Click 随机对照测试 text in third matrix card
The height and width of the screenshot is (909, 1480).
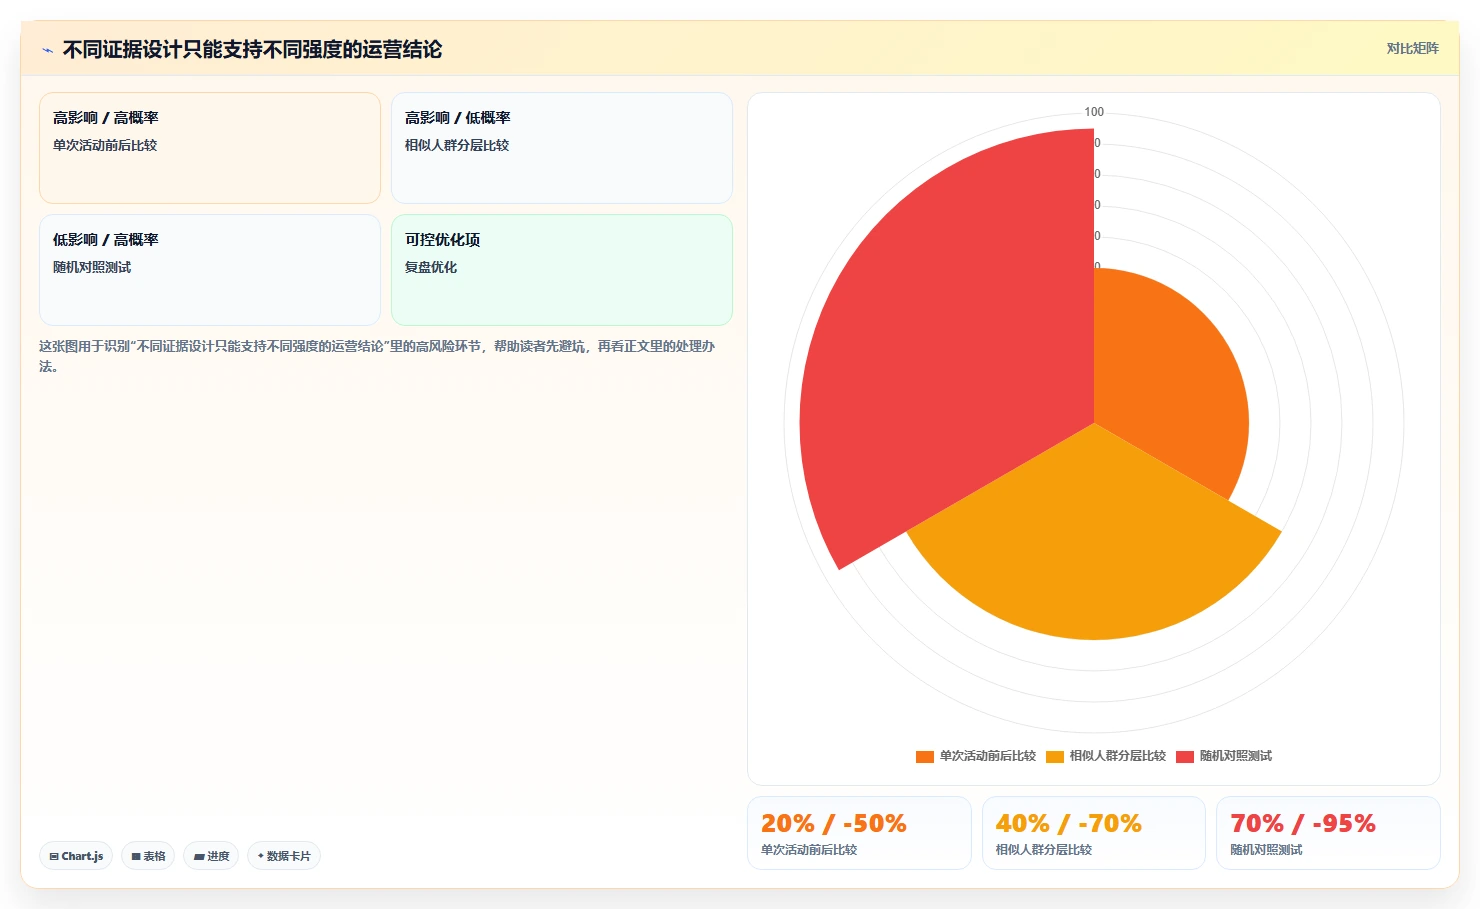[x=92, y=267]
